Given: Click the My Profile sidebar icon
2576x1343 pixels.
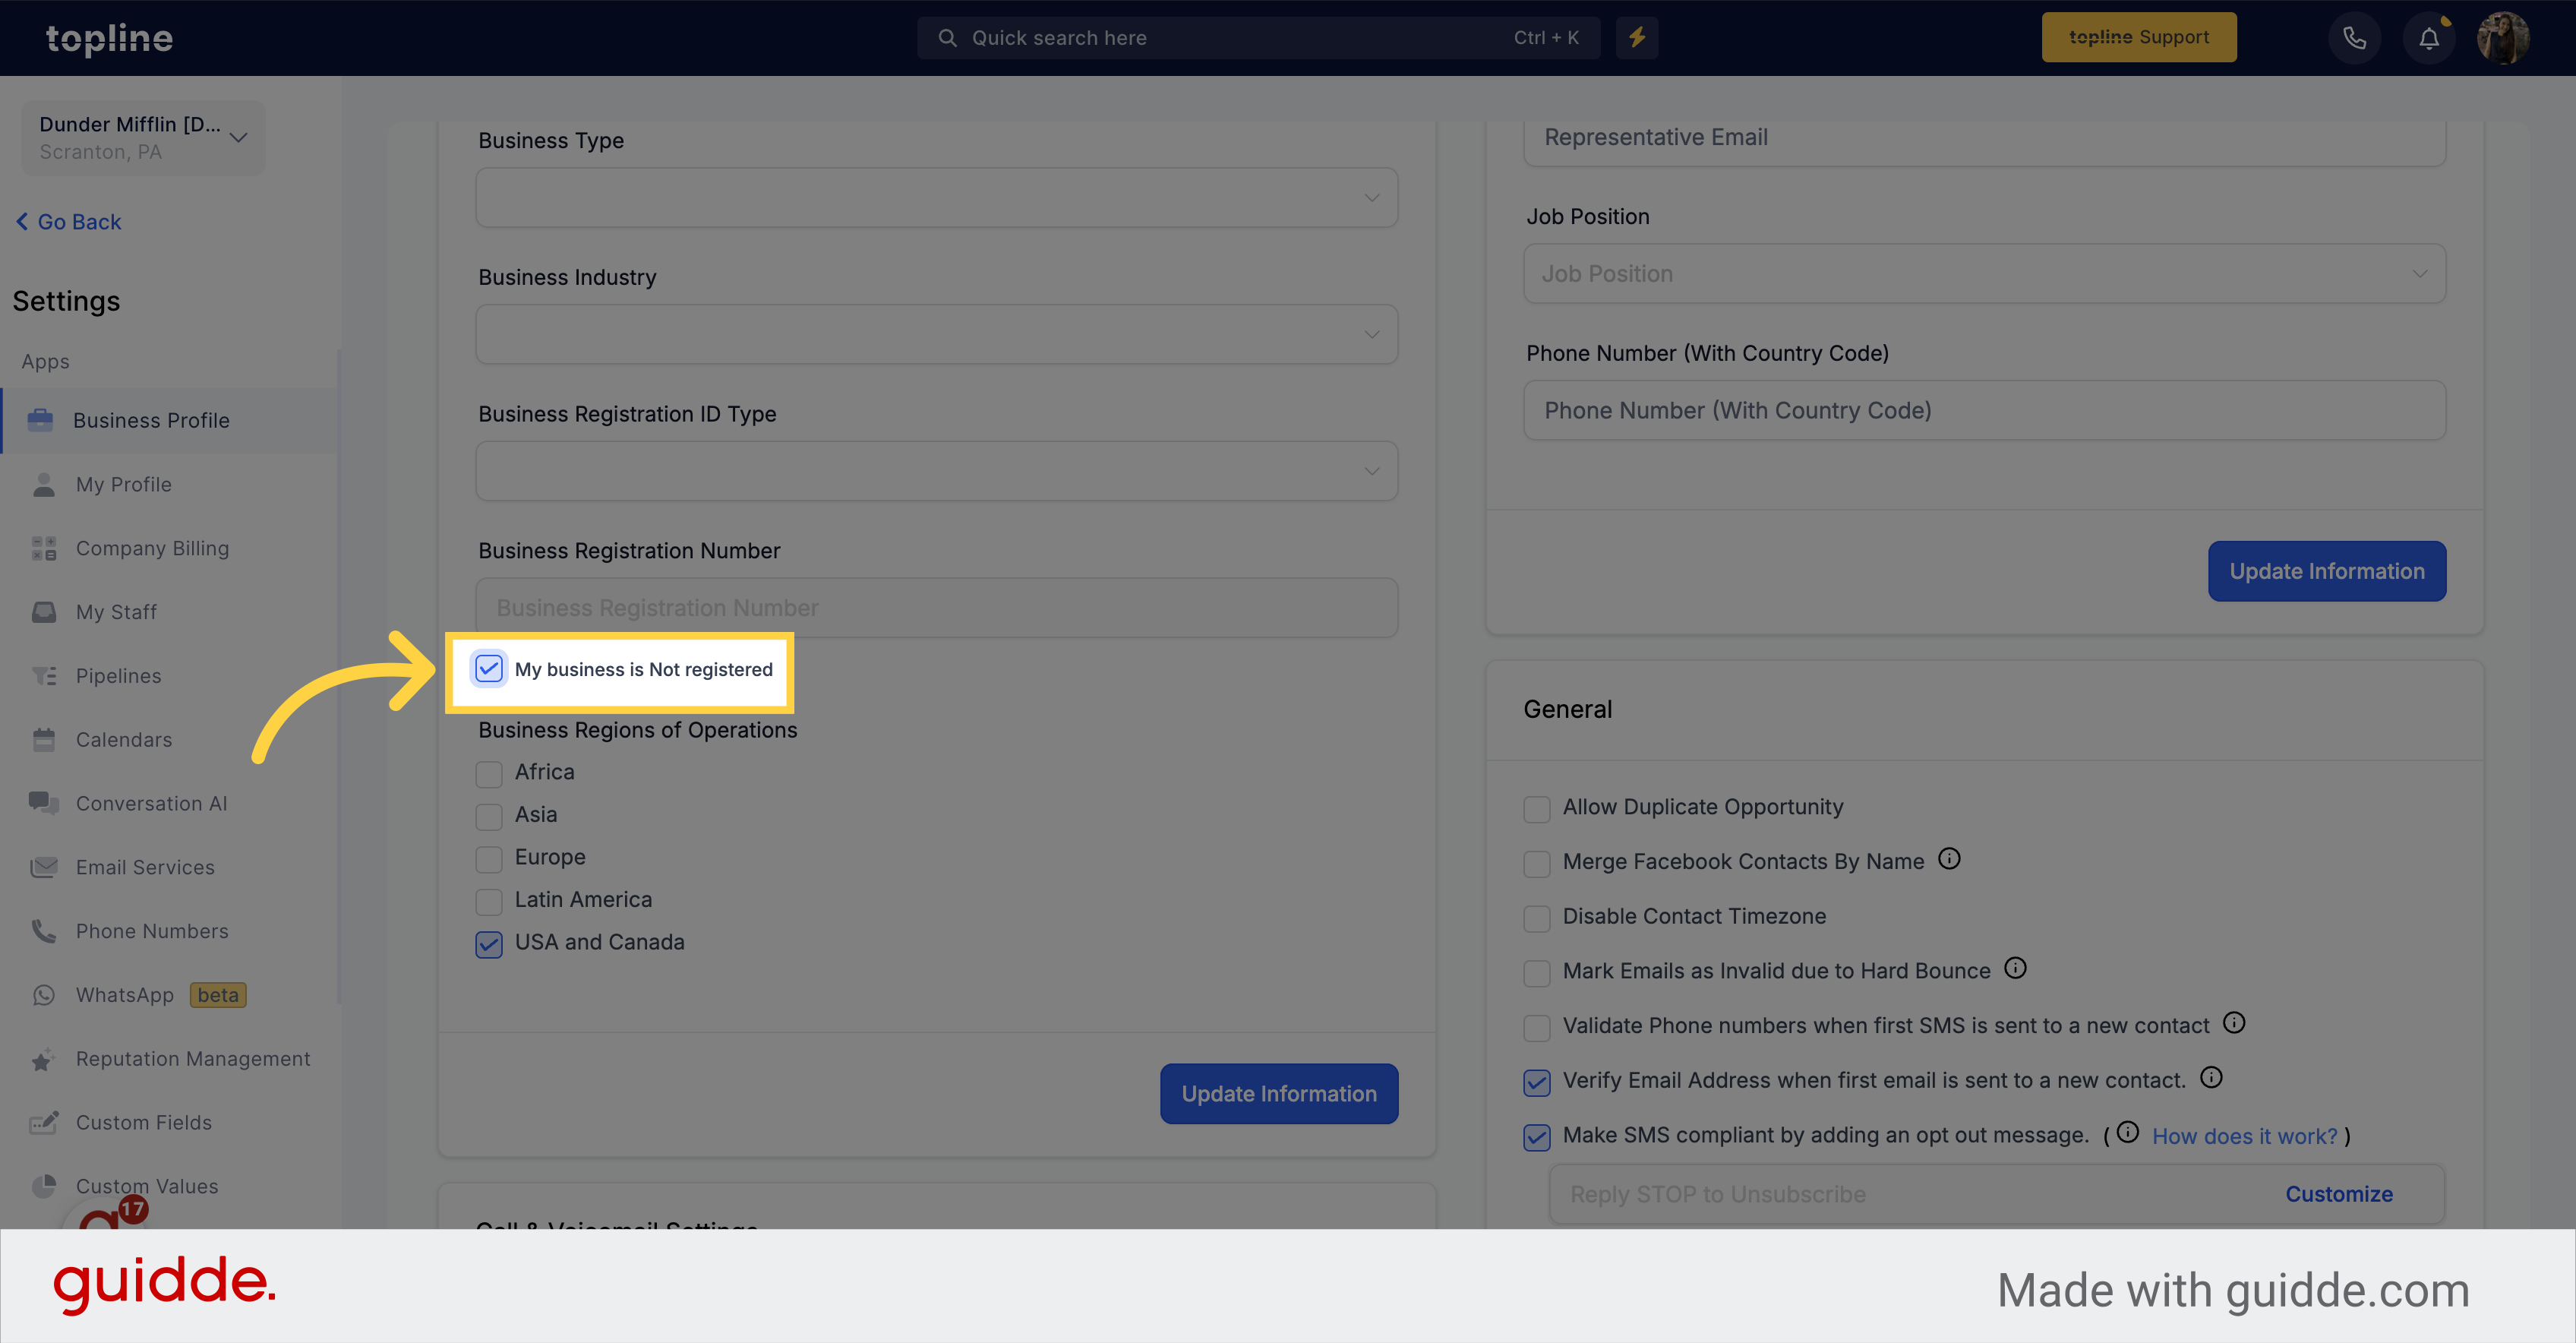Looking at the screenshot, I should [44, 482].
